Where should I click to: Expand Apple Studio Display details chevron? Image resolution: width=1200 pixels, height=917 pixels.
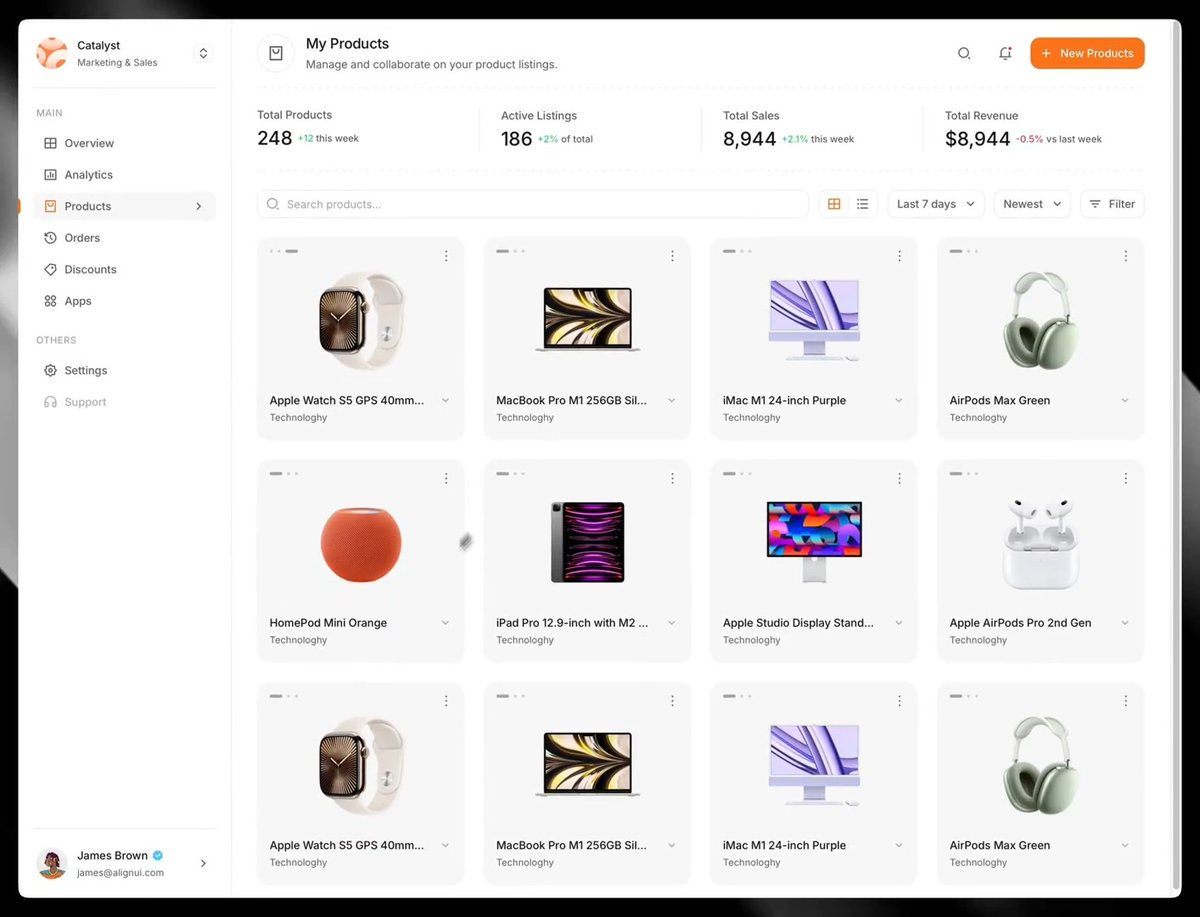point(899,623)
